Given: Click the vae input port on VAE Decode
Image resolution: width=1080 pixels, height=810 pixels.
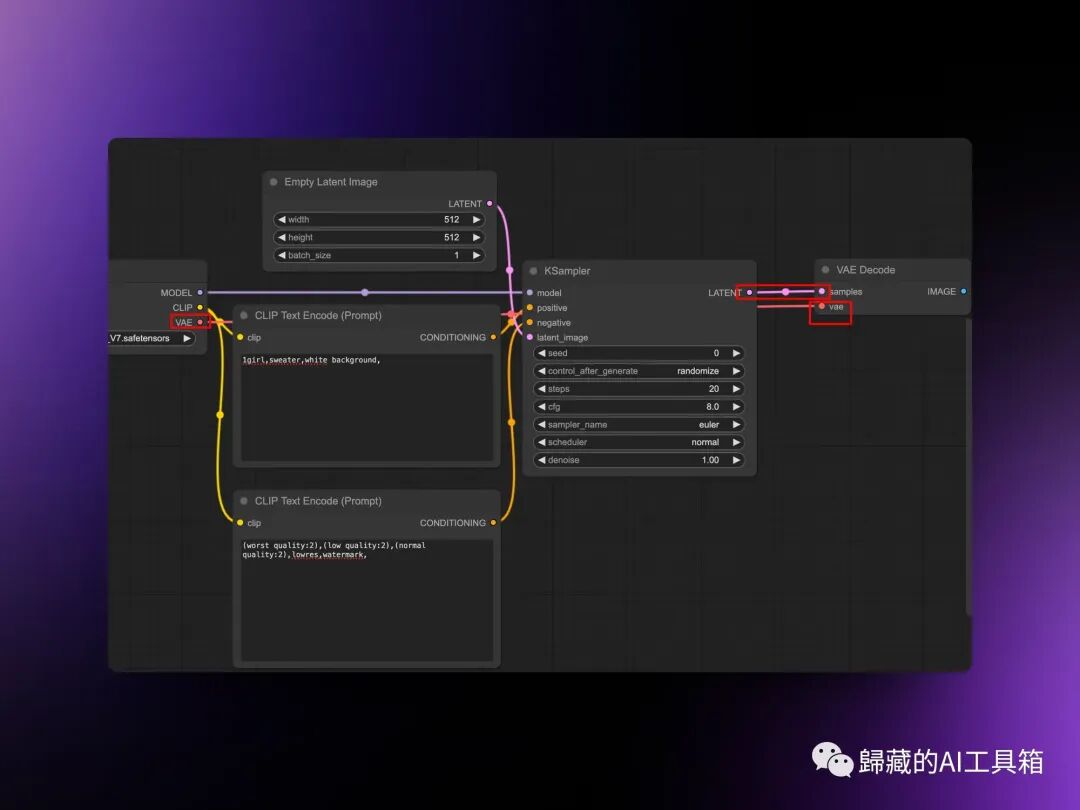Looking at the screenshot, I should [x=822, y=307].
